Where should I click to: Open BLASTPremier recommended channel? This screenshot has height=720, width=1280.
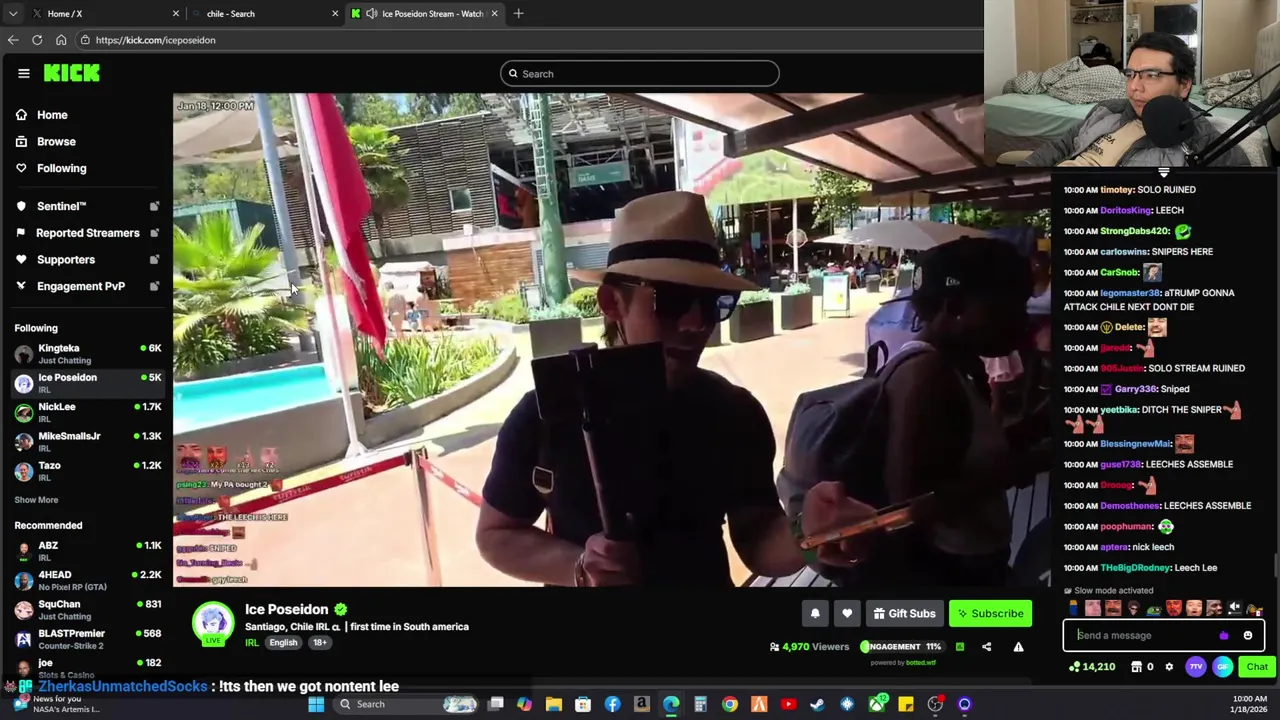(87, 638)
